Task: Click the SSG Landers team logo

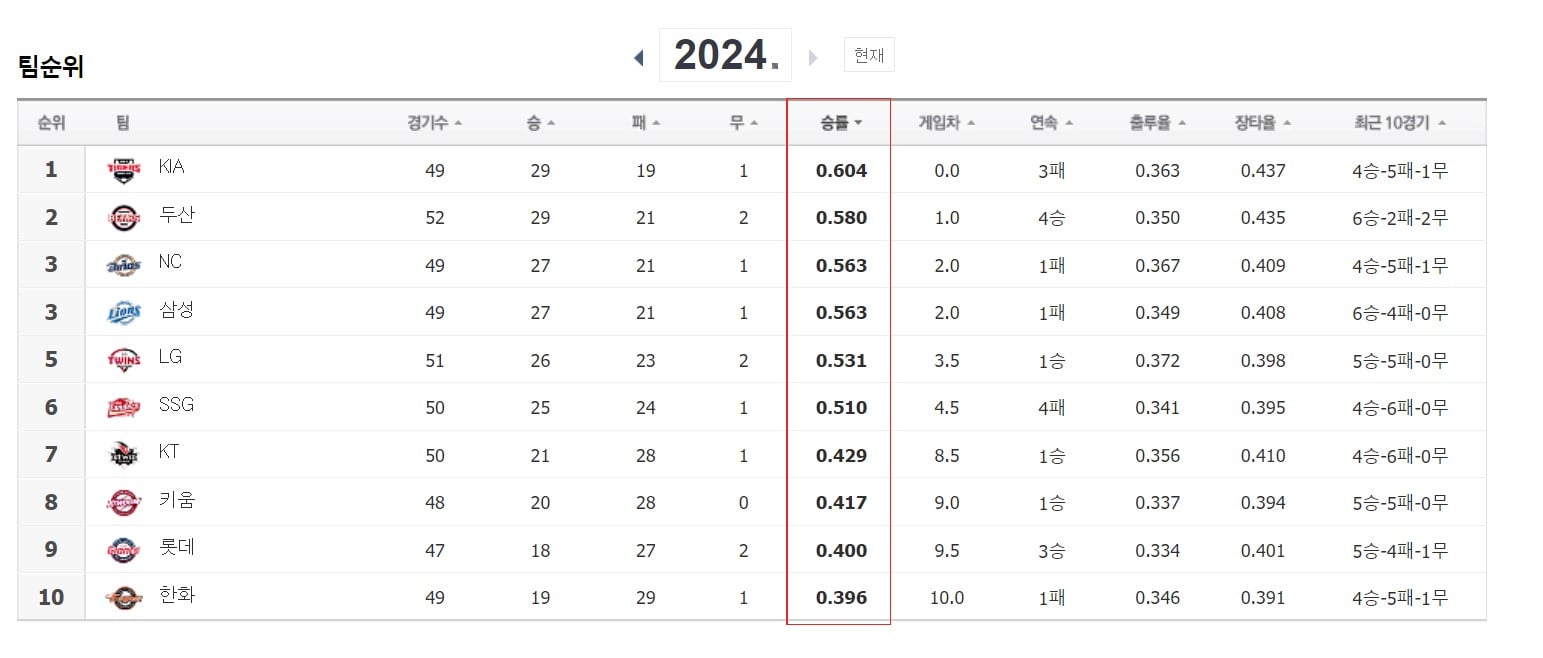Action: tap(125, 408)
